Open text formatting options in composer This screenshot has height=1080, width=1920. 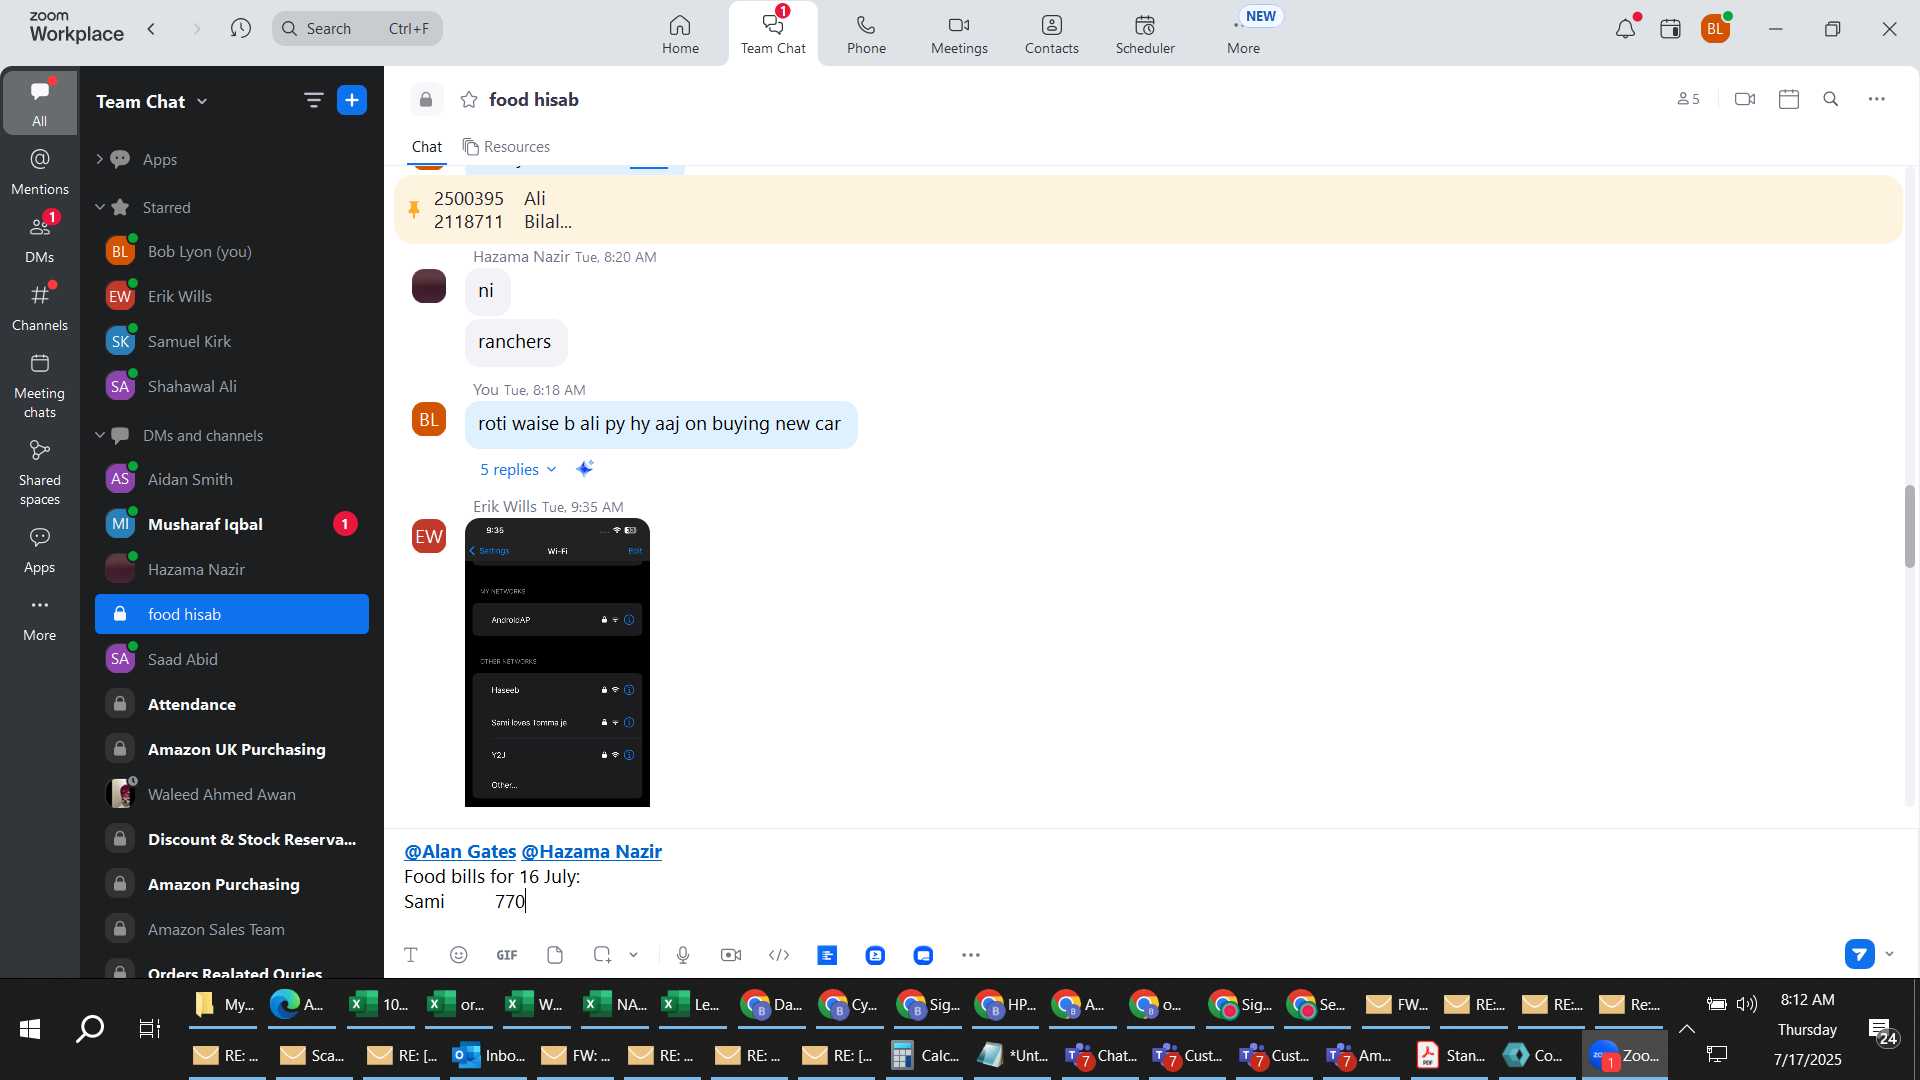click(x=411, y=955)
